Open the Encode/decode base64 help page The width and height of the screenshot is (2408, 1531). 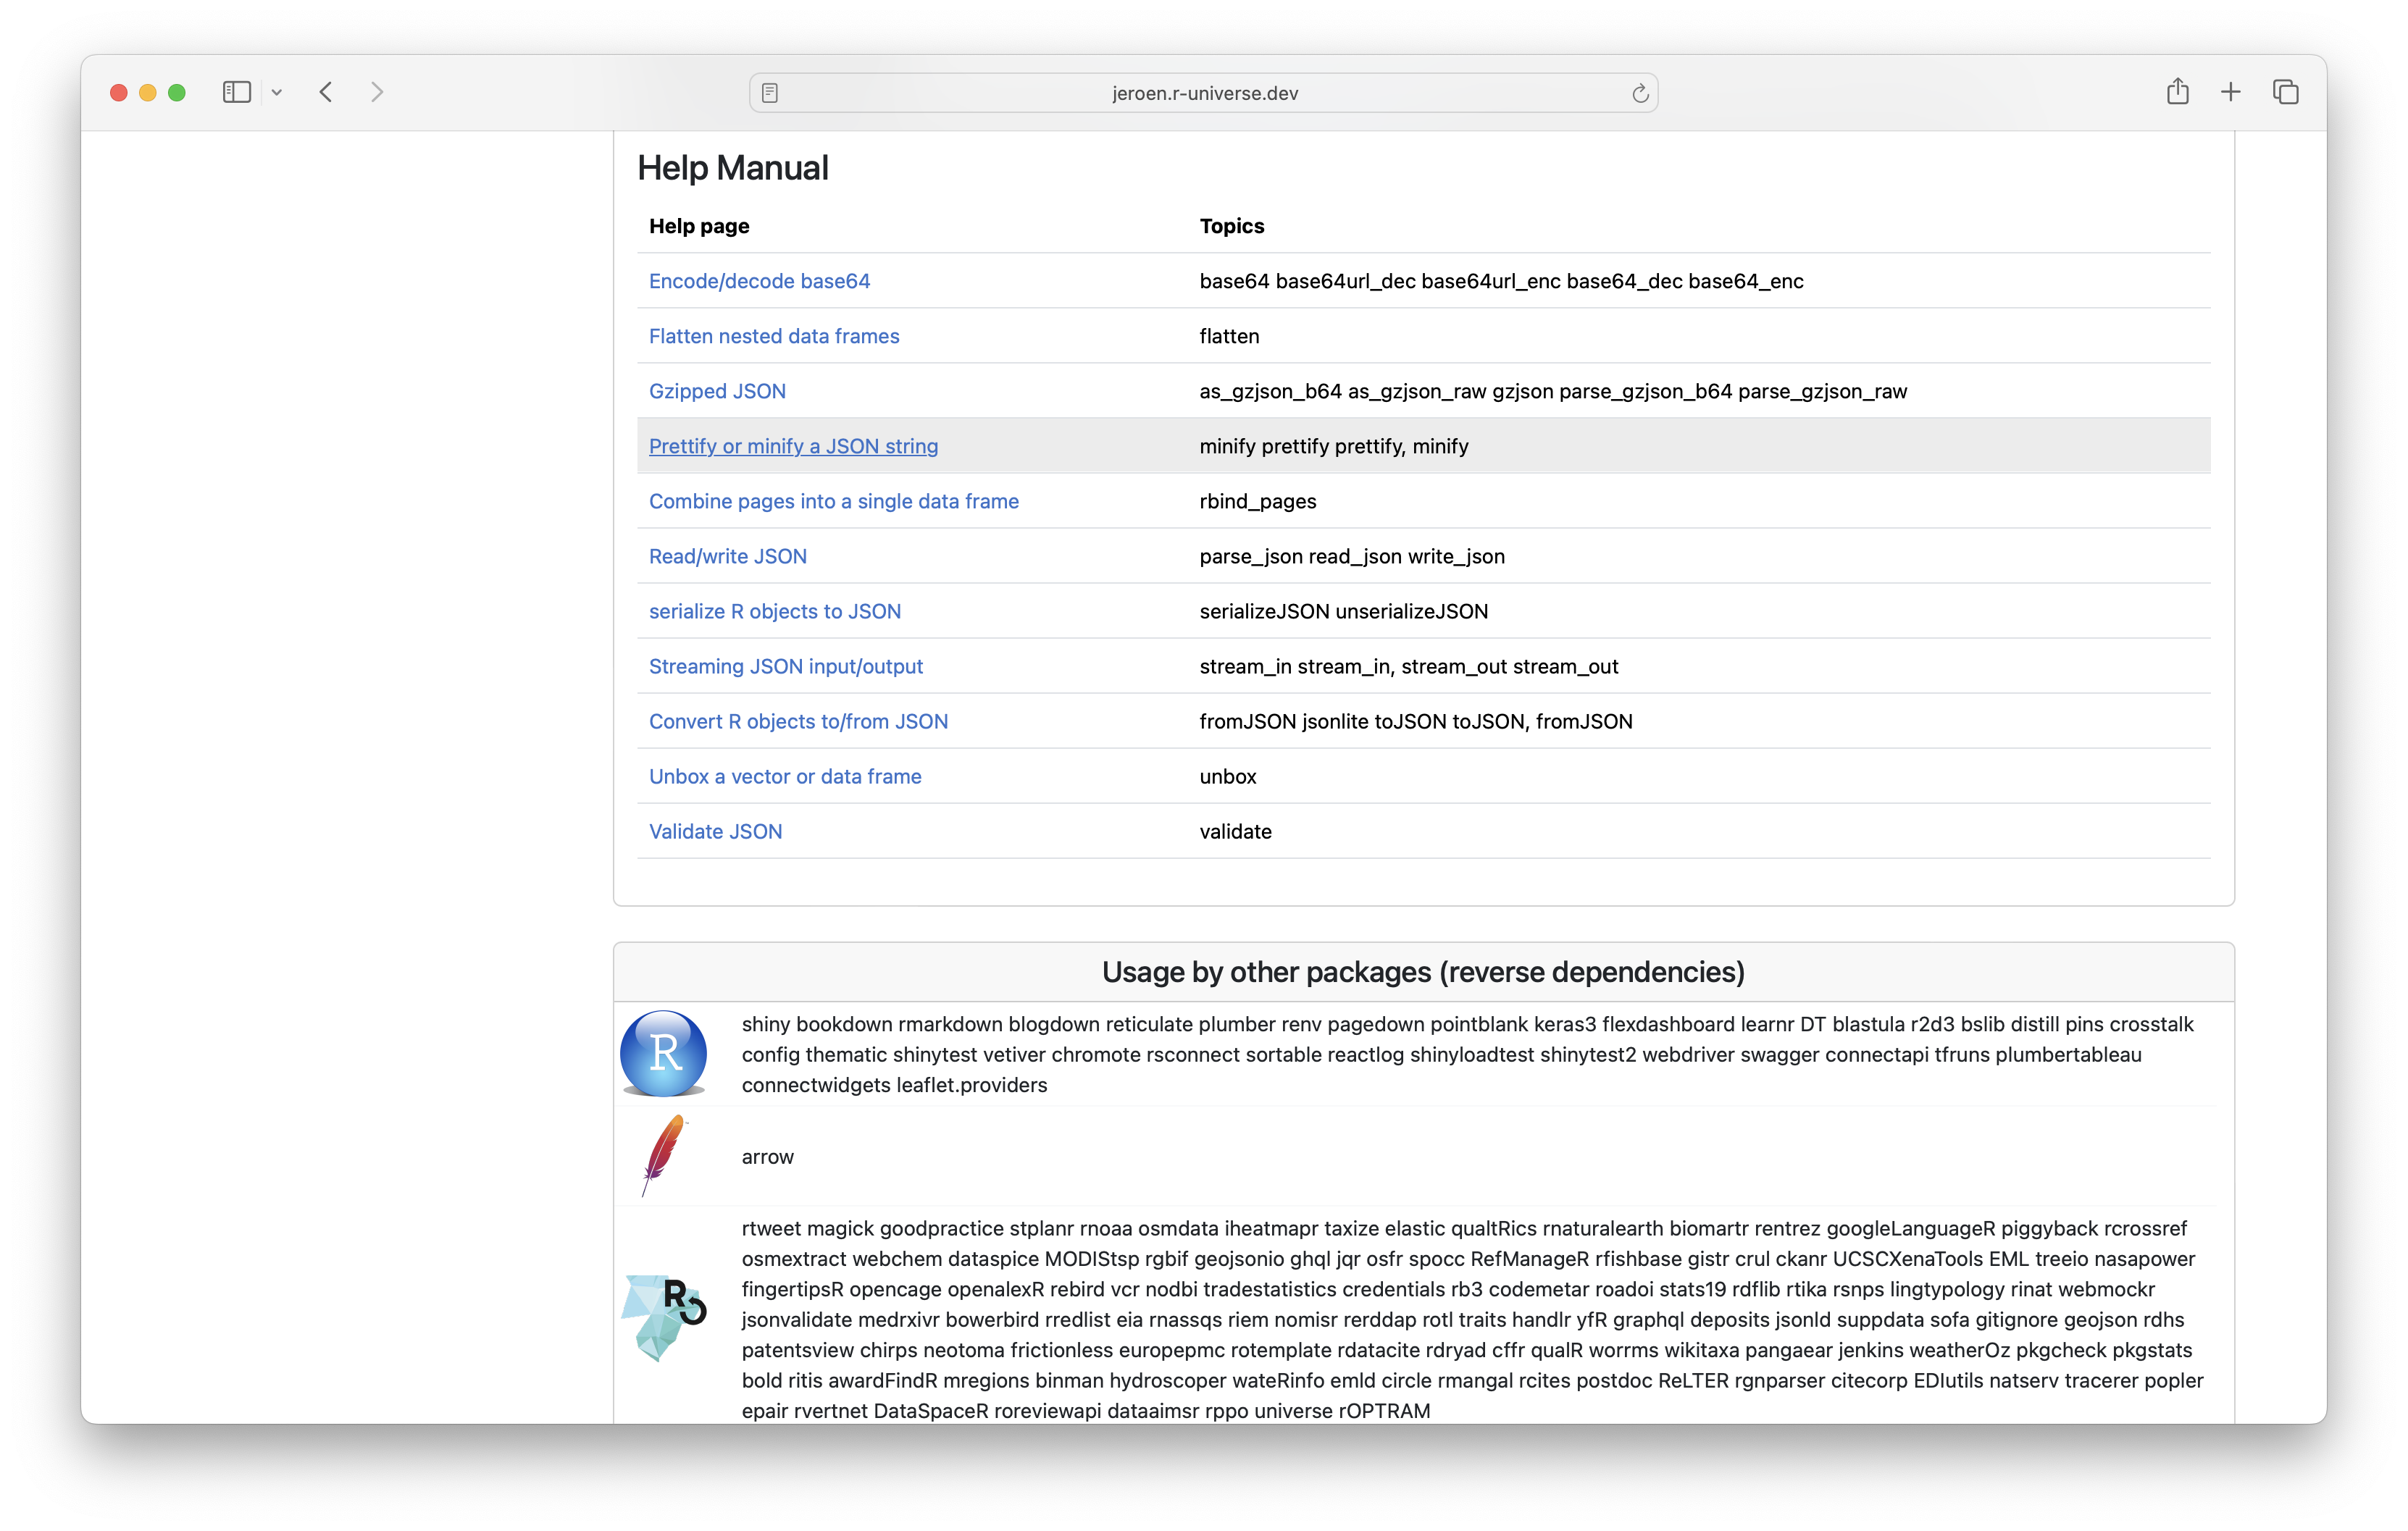click(x=759, y=281)
